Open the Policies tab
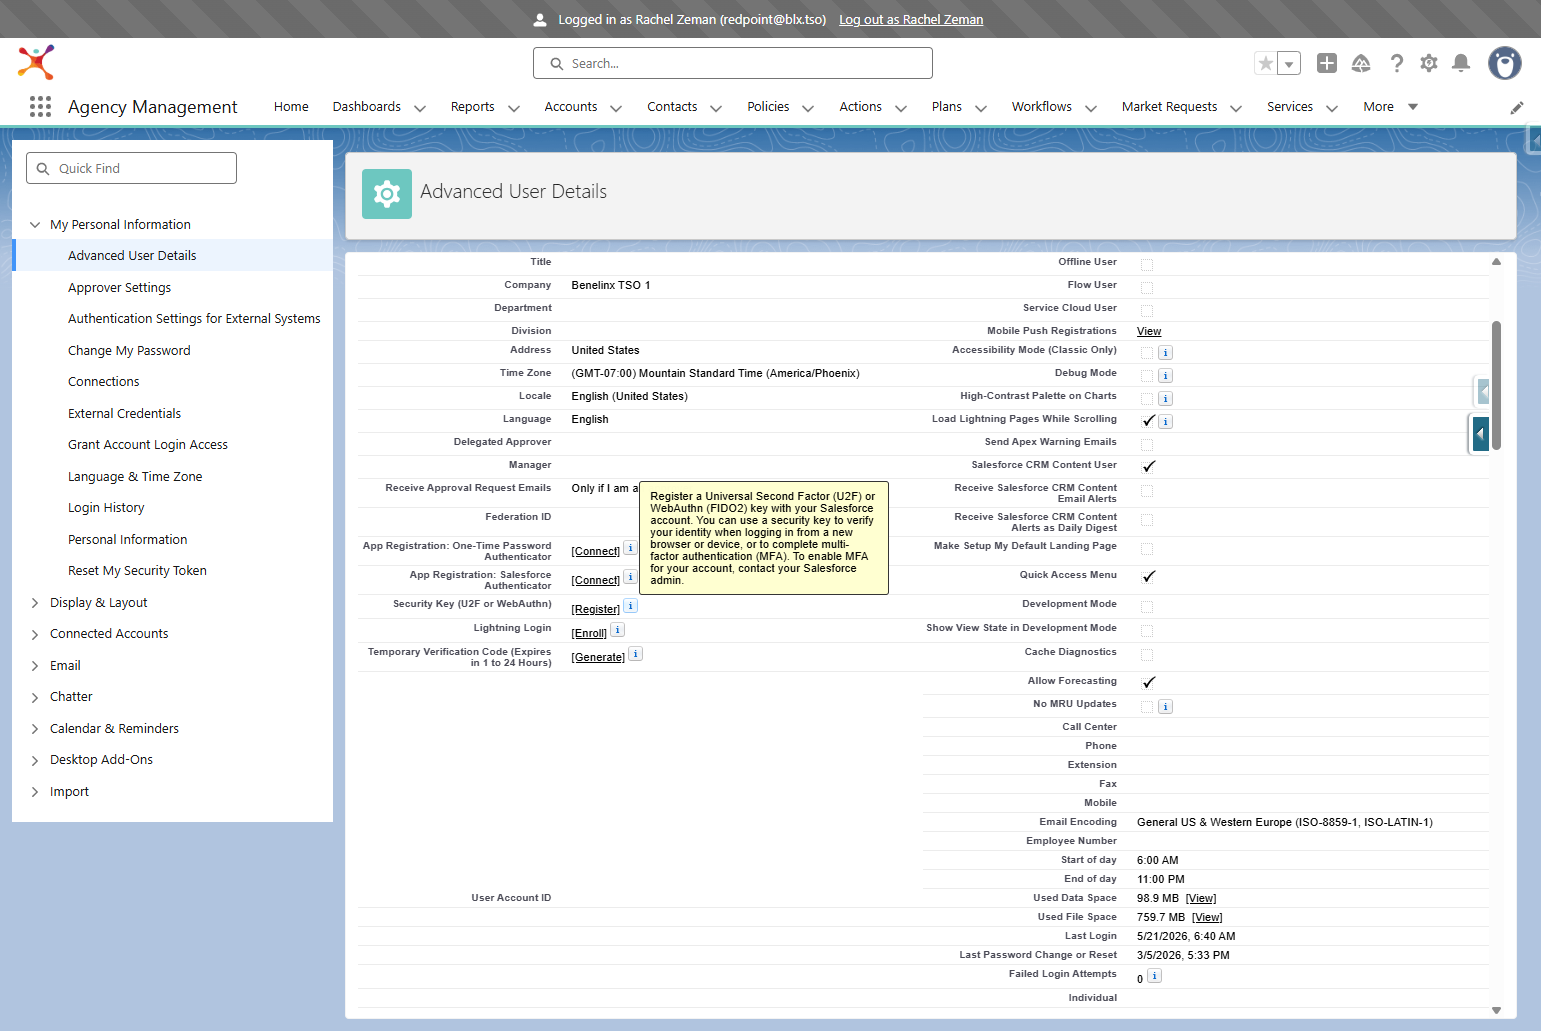Screen dimensions: 1541x1031 pos(768,107)
